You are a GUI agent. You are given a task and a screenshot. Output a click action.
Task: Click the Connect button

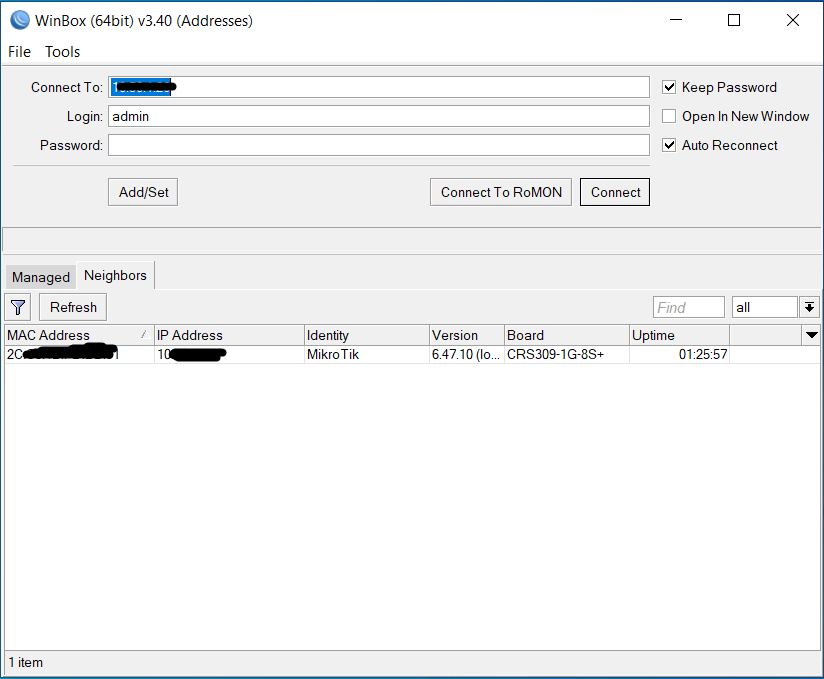(x=615, y=192)
